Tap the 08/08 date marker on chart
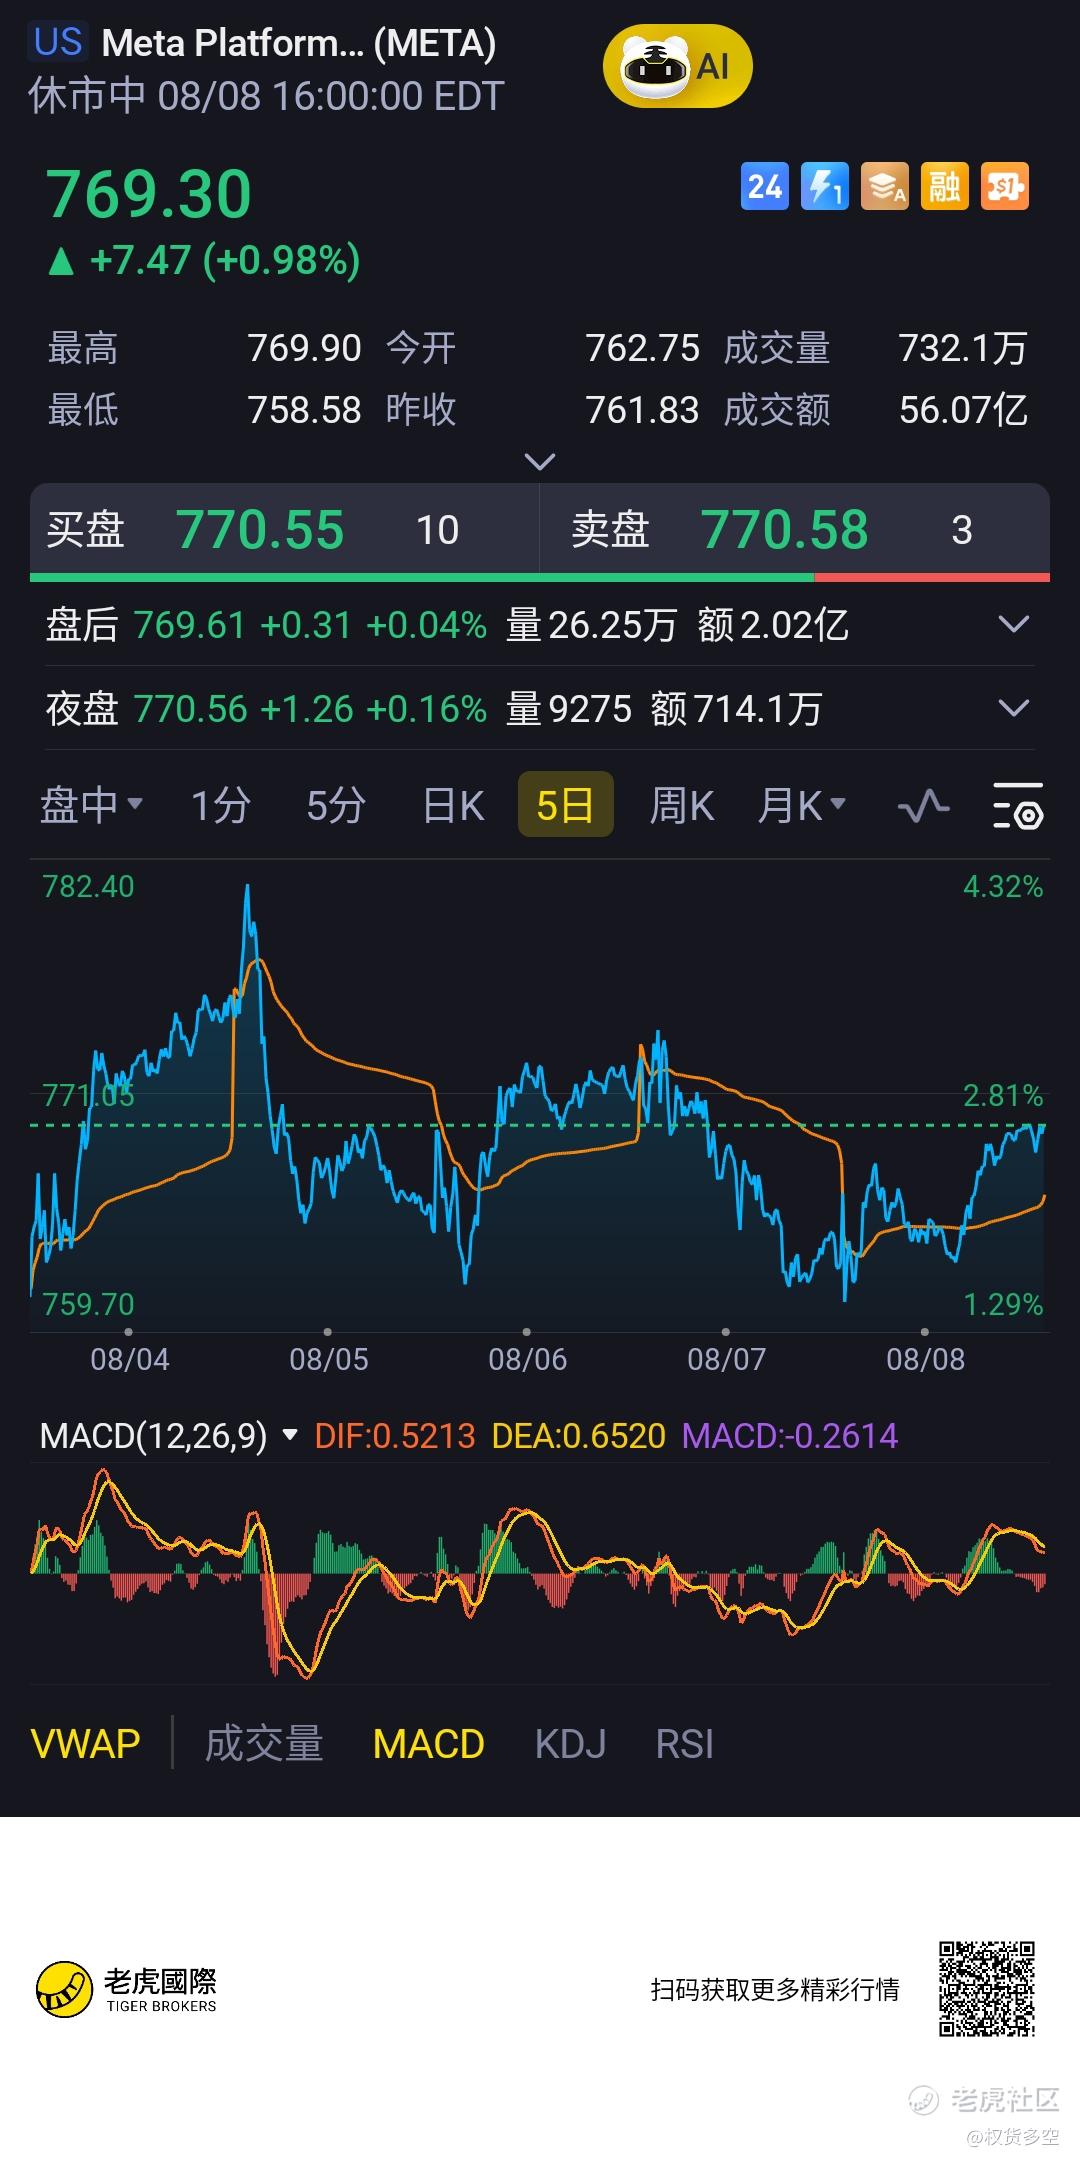Image resolution: width=1080 pixels, height=2162 pixels. pos(925,1359)
